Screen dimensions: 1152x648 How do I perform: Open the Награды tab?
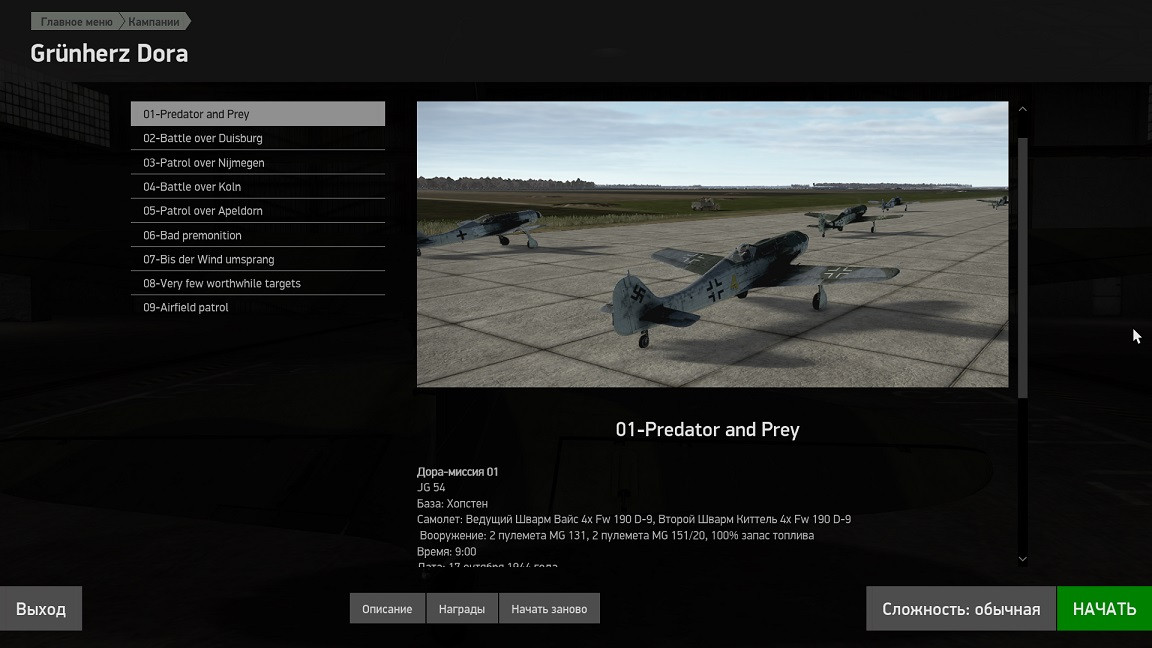pyautogui.click(x=461, y=609)
